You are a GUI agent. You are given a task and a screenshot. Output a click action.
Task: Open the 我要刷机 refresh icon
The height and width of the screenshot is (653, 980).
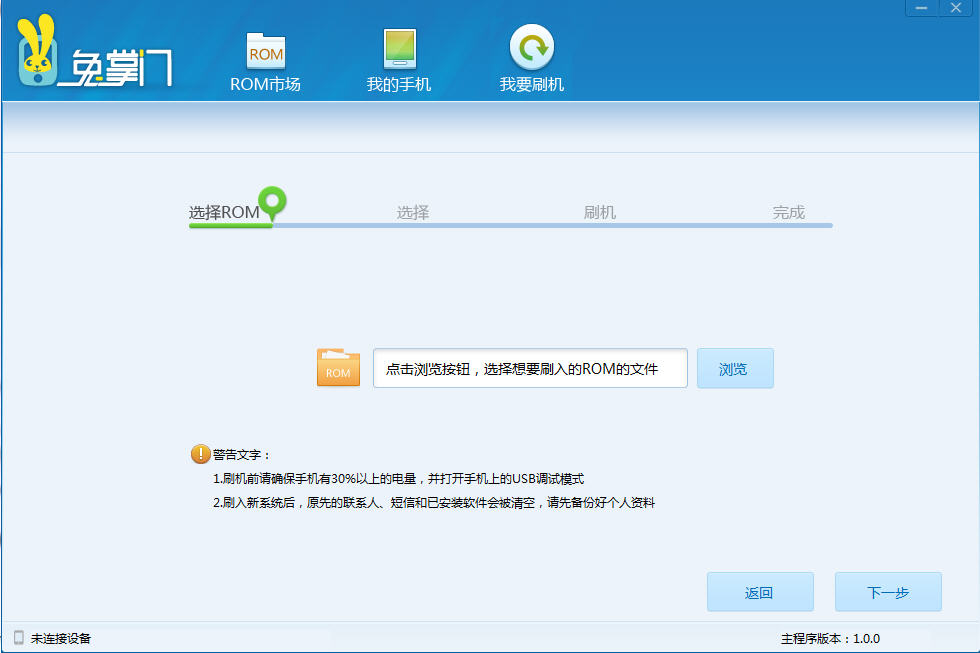point(532,47)
